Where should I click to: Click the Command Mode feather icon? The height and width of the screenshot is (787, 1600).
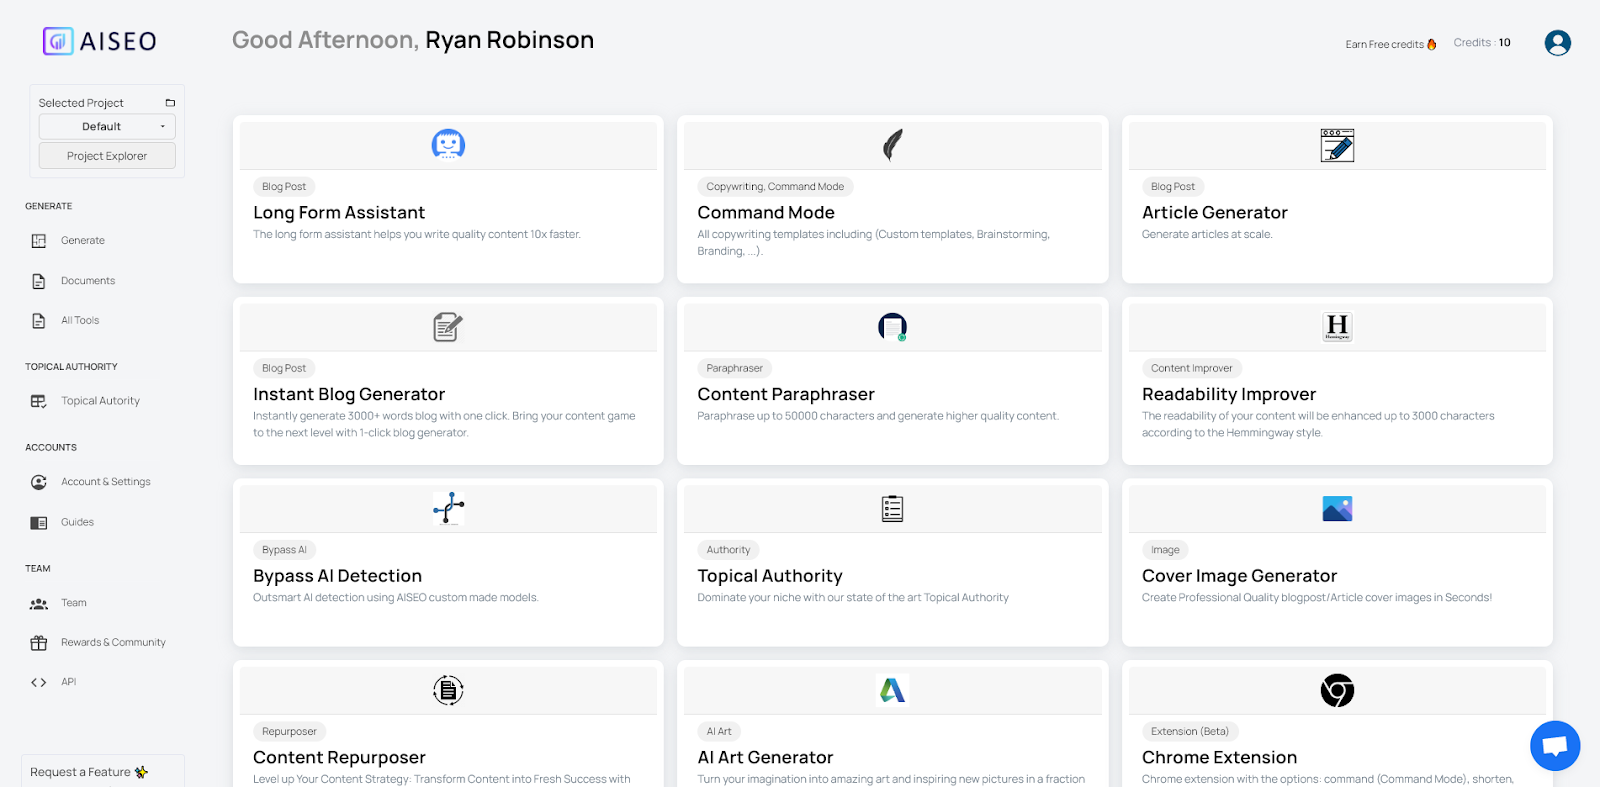pyautogui.click(x=893, y=145)
